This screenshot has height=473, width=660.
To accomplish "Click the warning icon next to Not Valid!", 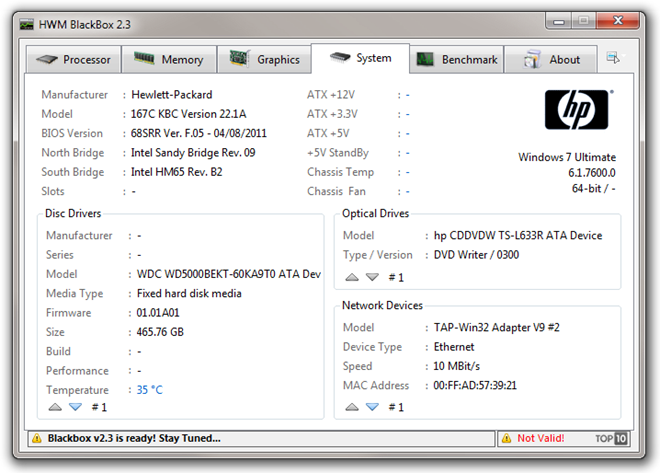I will tap(506, 438).
